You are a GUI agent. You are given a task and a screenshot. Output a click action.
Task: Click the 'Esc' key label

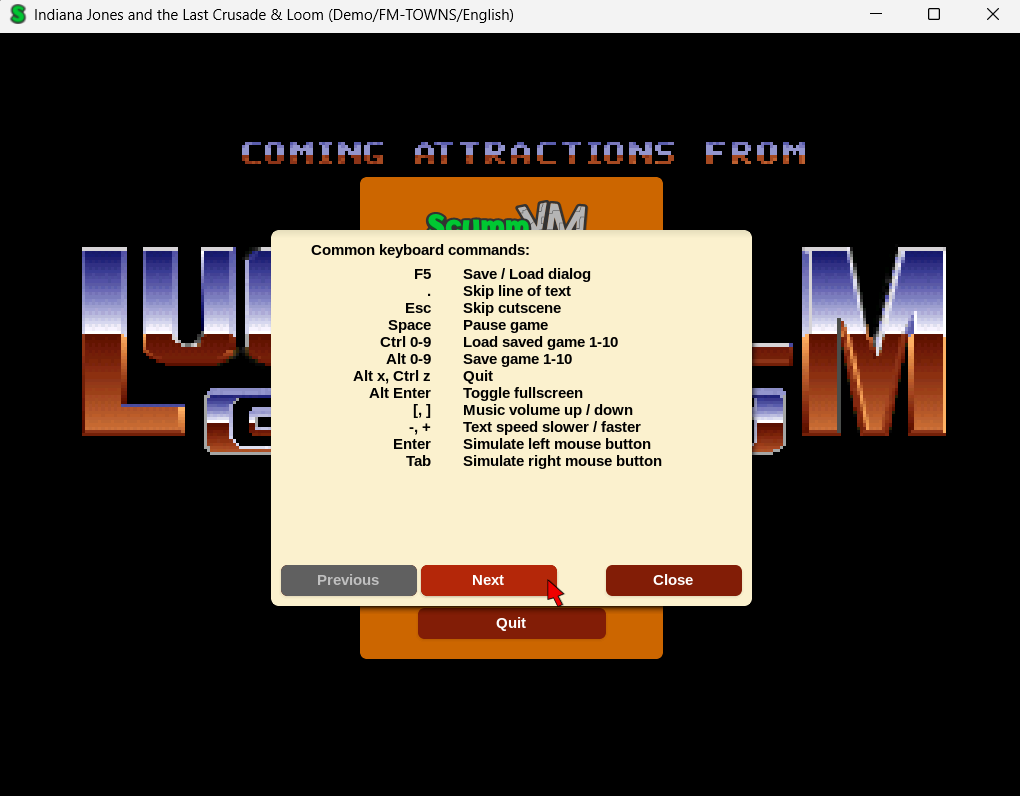[x=418, y=308]
